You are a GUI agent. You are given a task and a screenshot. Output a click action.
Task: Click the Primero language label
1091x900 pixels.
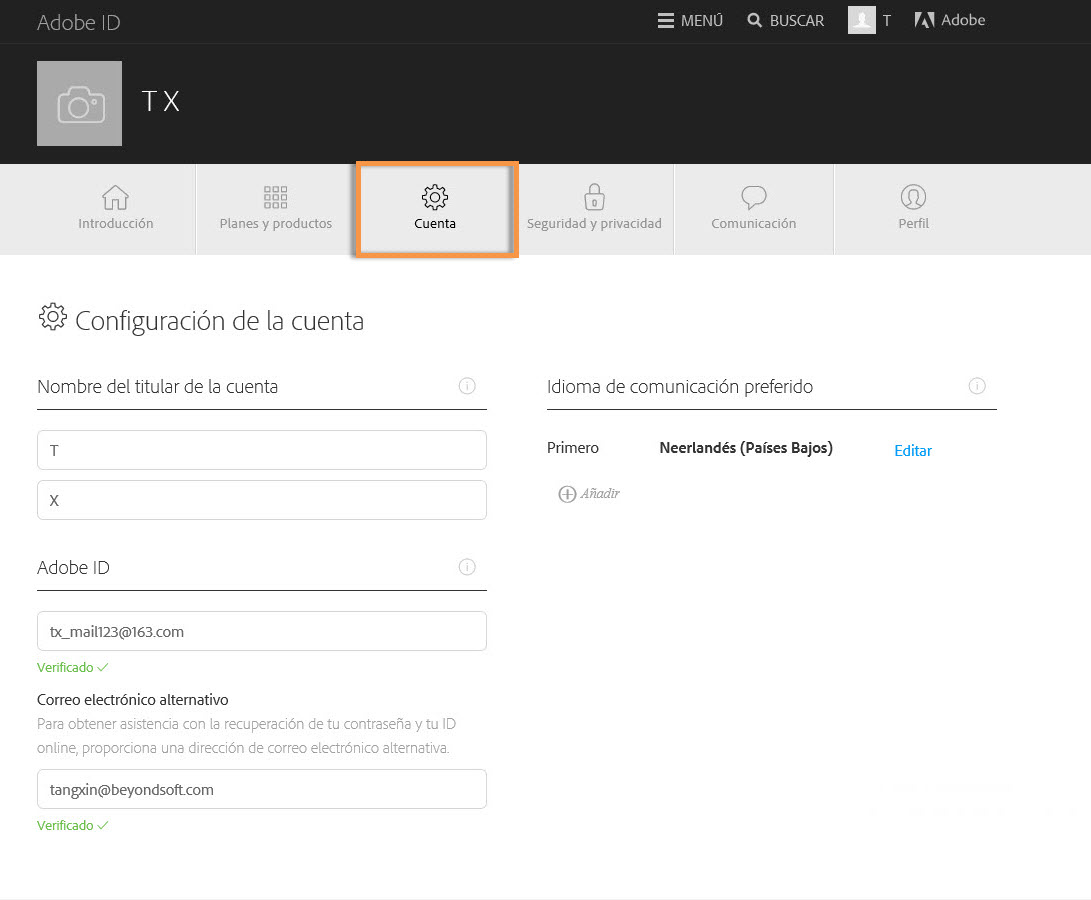(x=573, y=448)
